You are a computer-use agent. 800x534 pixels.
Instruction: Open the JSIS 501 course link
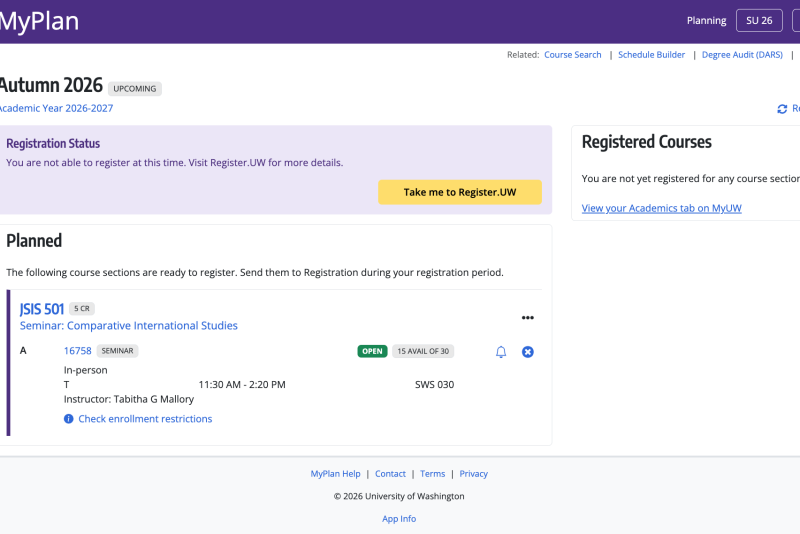tap(42, 309)
